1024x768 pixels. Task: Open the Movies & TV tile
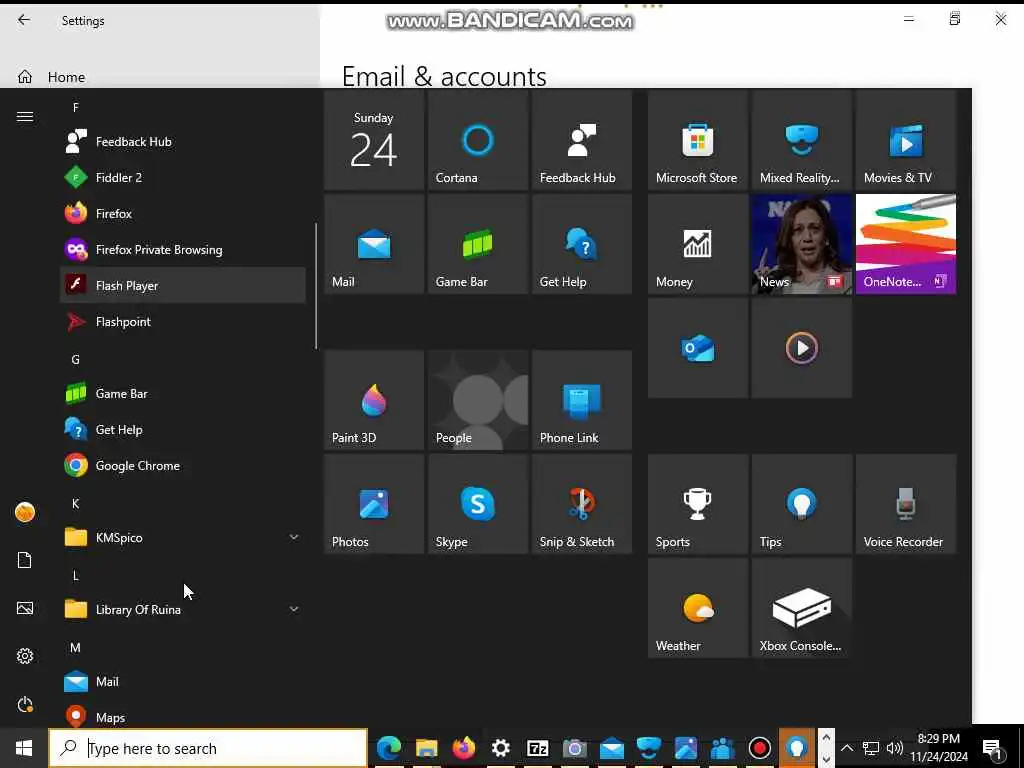point(906,140)
